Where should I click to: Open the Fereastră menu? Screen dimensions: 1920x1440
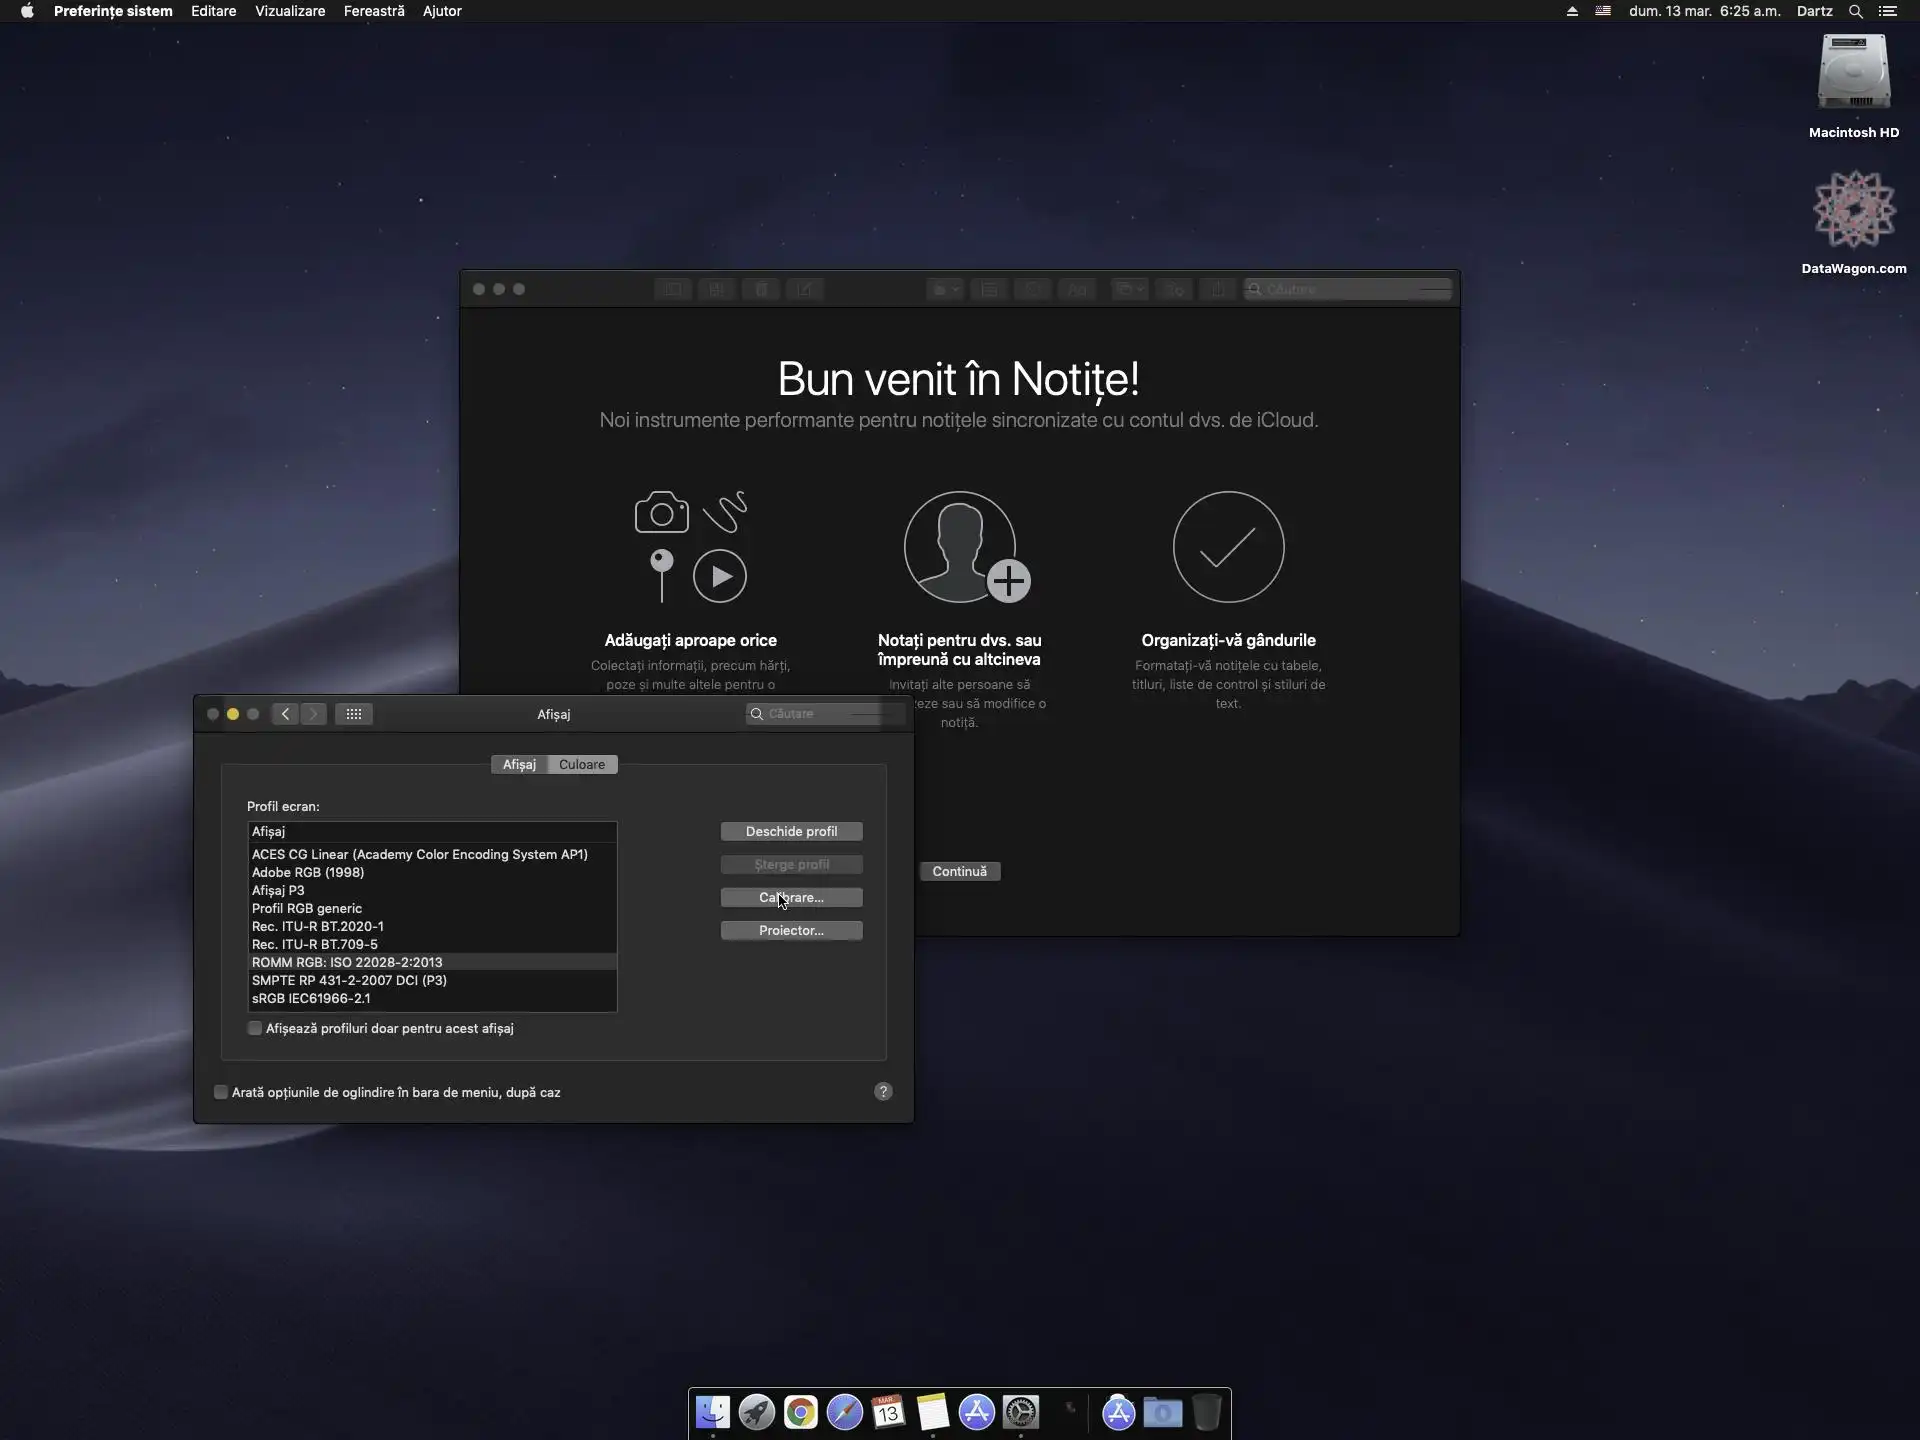point(374,11)
